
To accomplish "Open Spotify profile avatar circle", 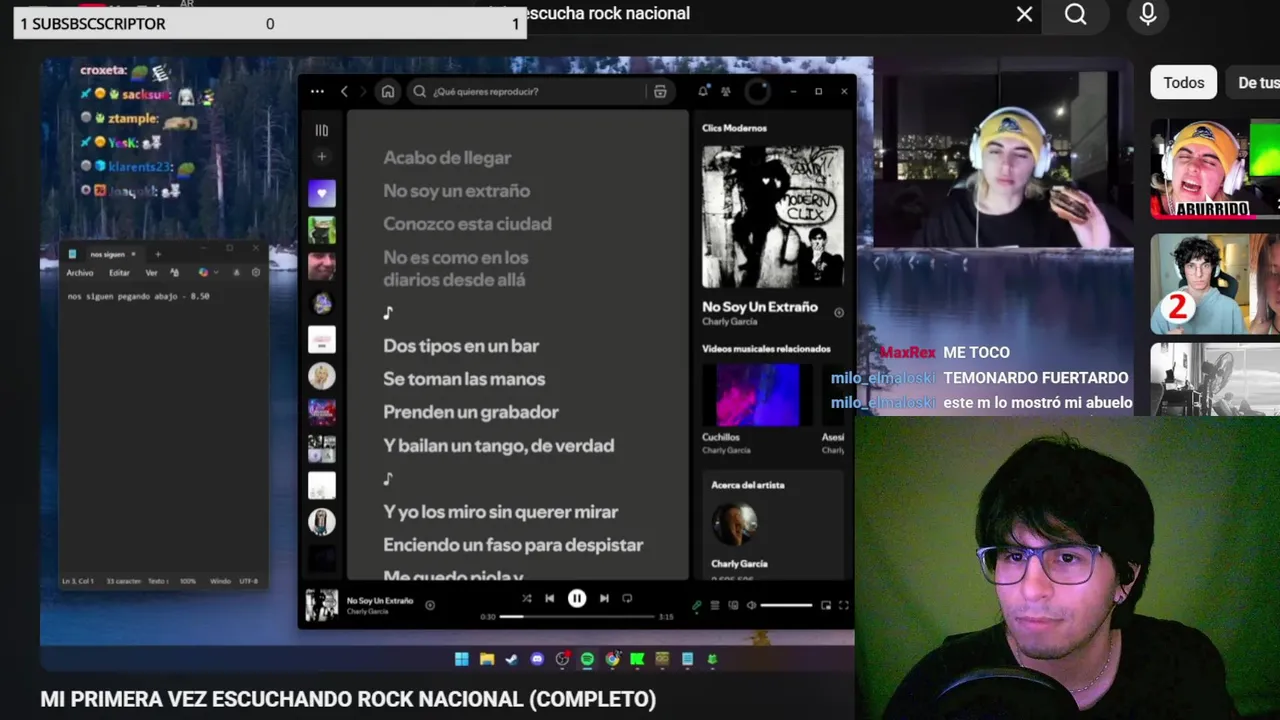I will pyautogui.click(x=758, y=91).
